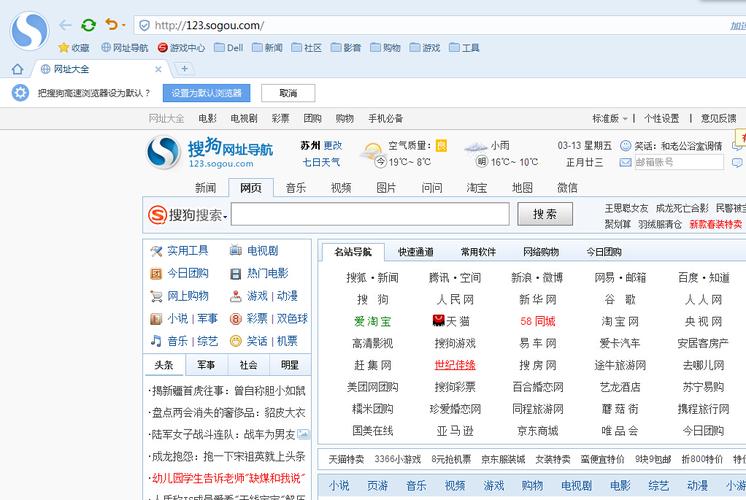Open the new tab plus button
This screenshot has width=746, height=500.
(184, 69)
